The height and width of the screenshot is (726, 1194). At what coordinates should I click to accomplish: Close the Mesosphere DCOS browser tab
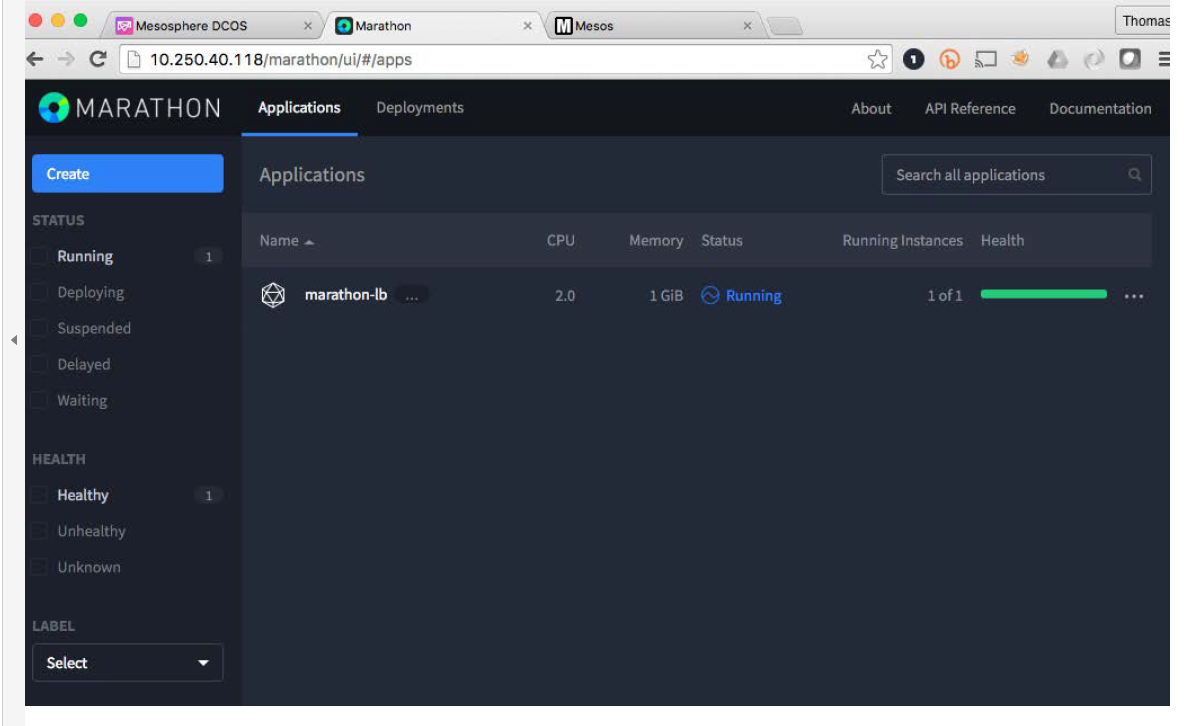(x=308, y=26)
